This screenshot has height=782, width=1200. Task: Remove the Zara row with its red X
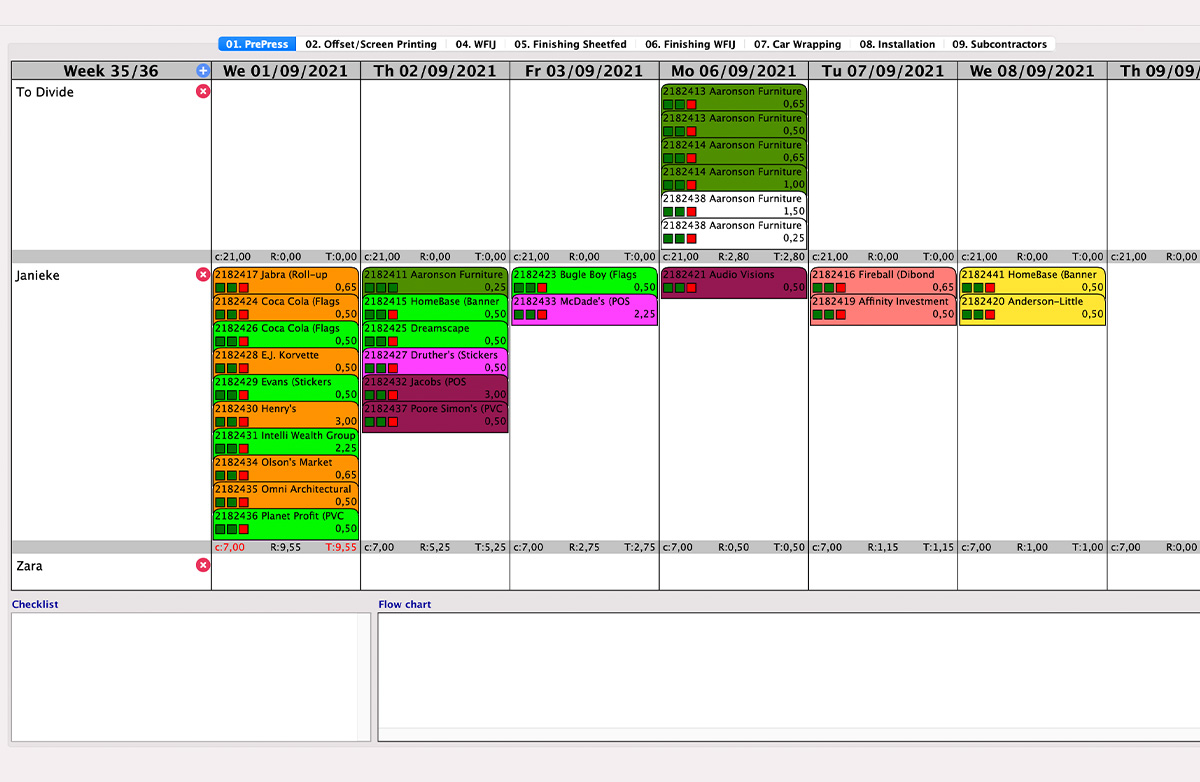click(203, 565)
